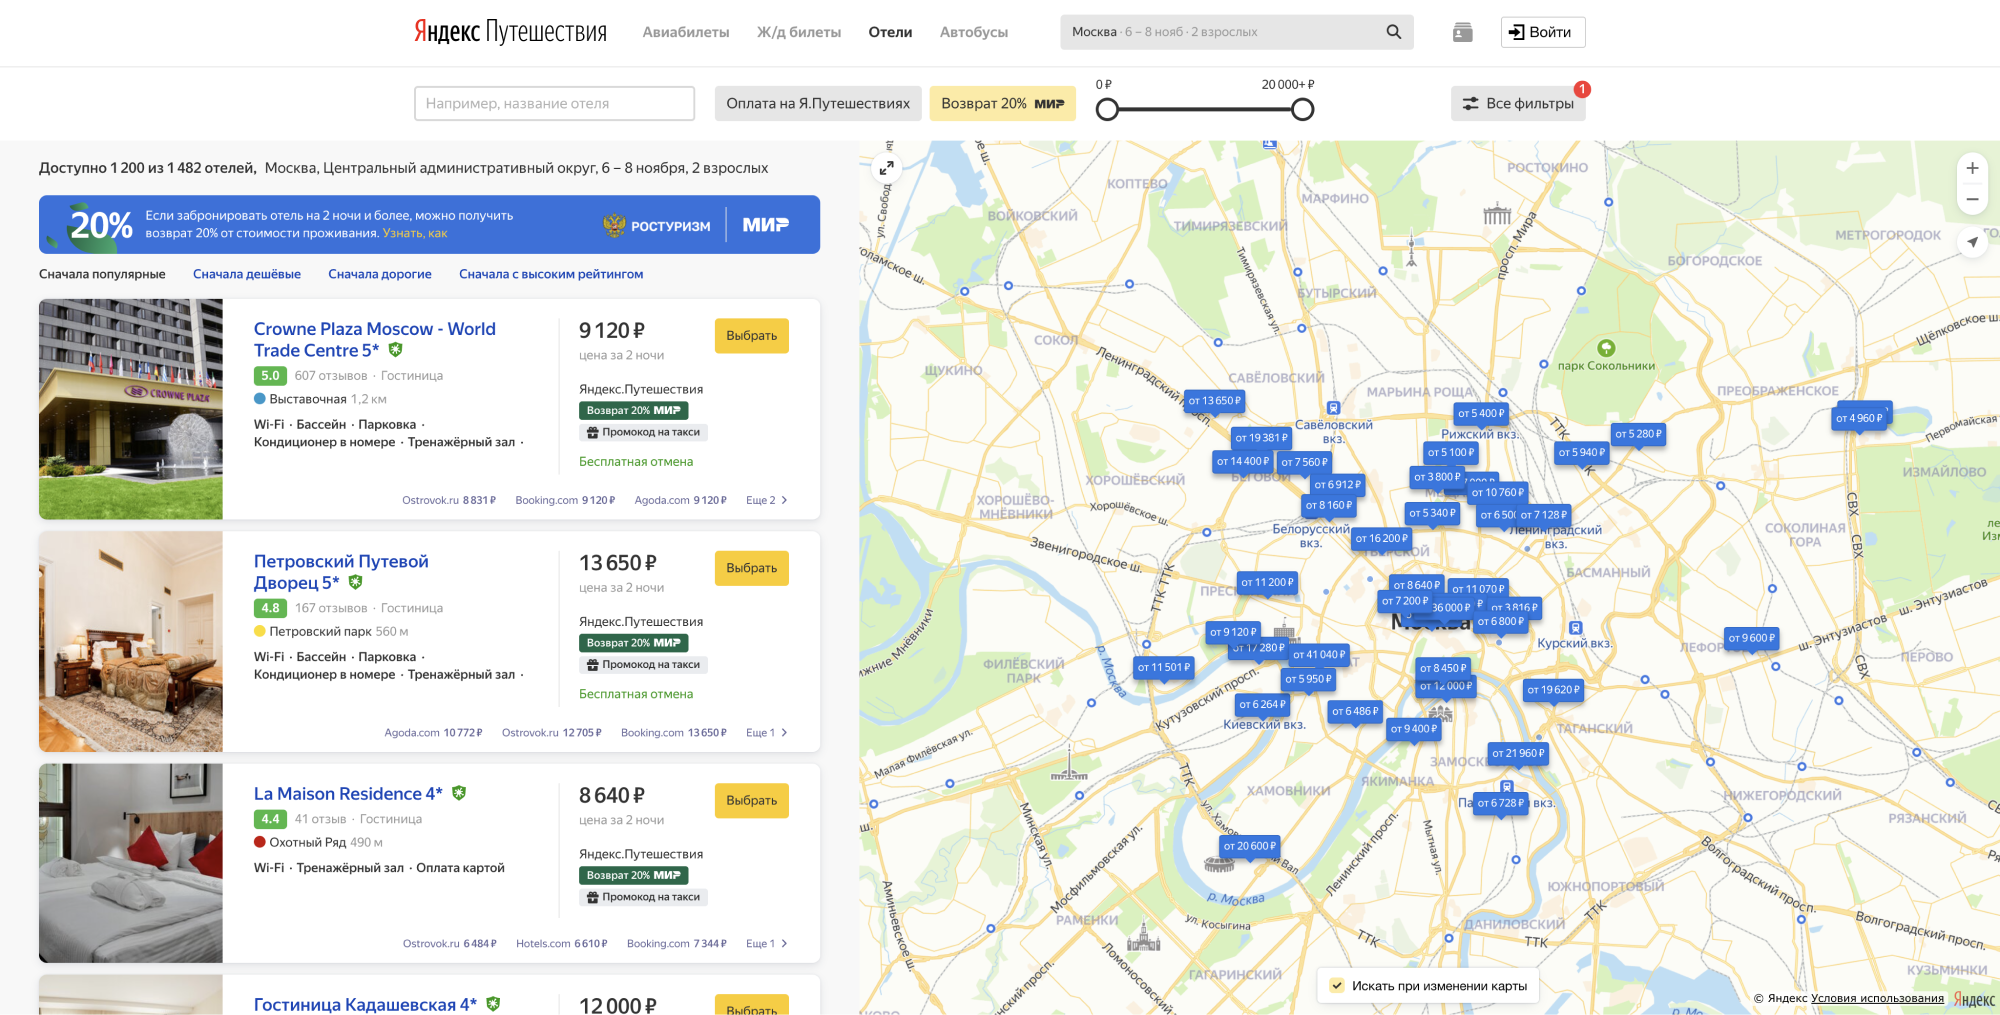Choose Петровский Путевой Дворец with Выбрать

coord(752,568)
